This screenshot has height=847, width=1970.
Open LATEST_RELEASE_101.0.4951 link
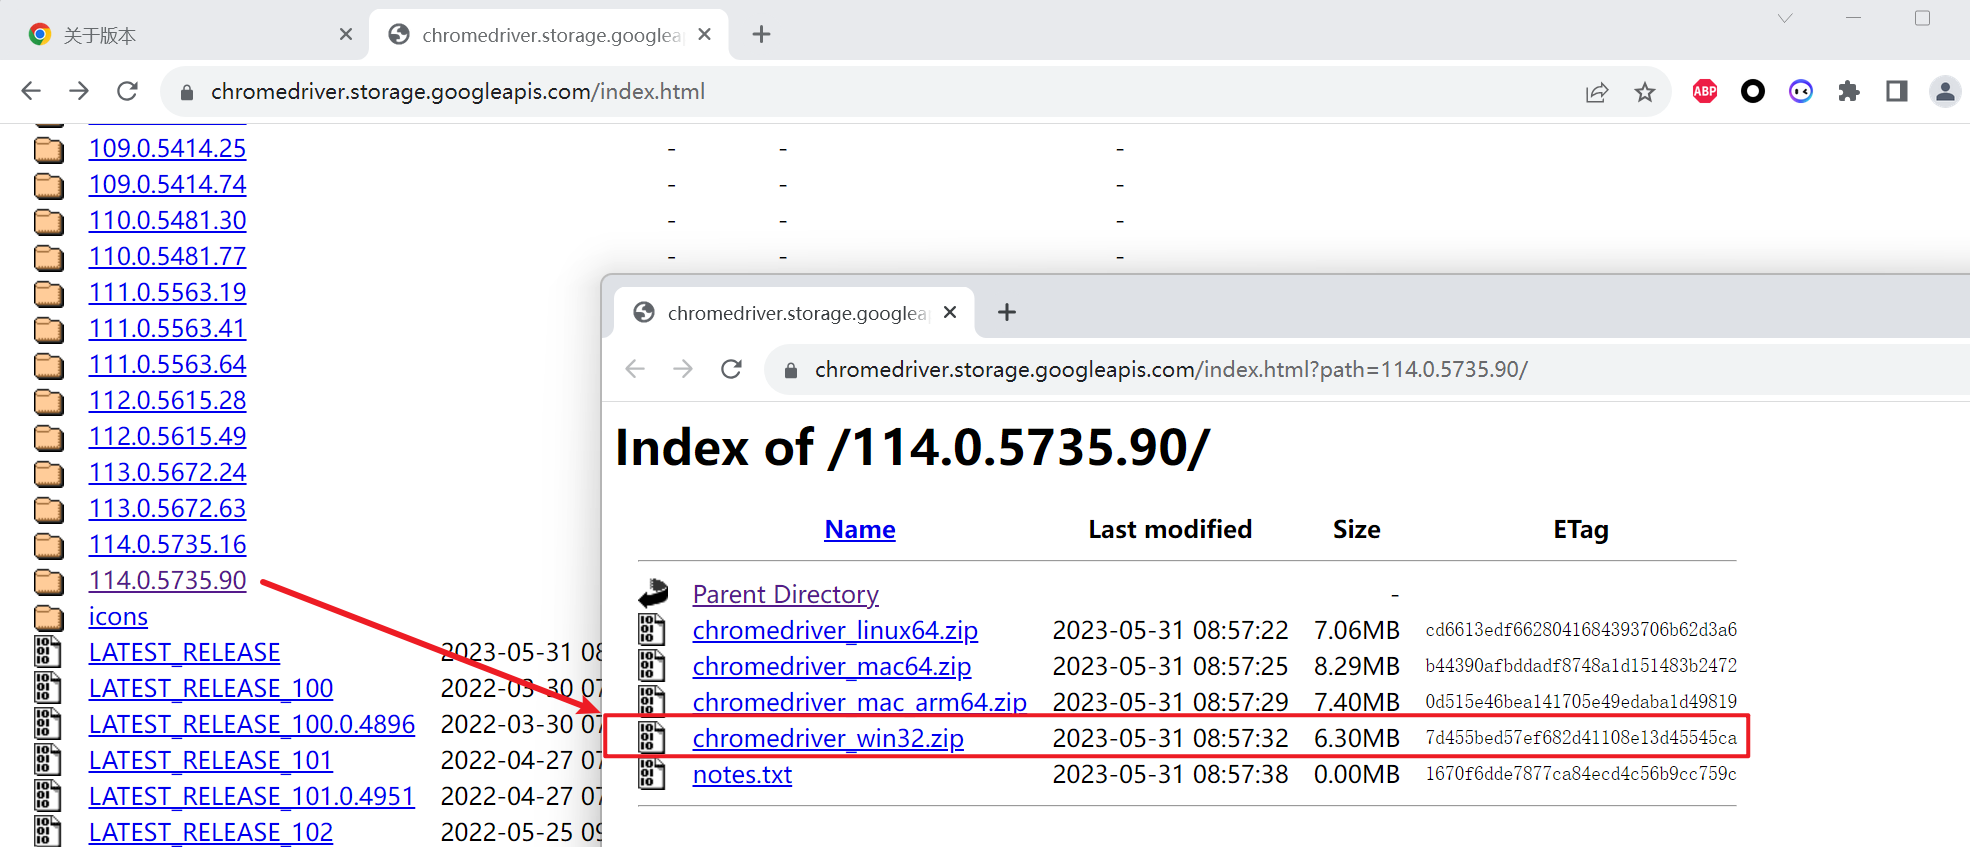click(x=251, y=796)
